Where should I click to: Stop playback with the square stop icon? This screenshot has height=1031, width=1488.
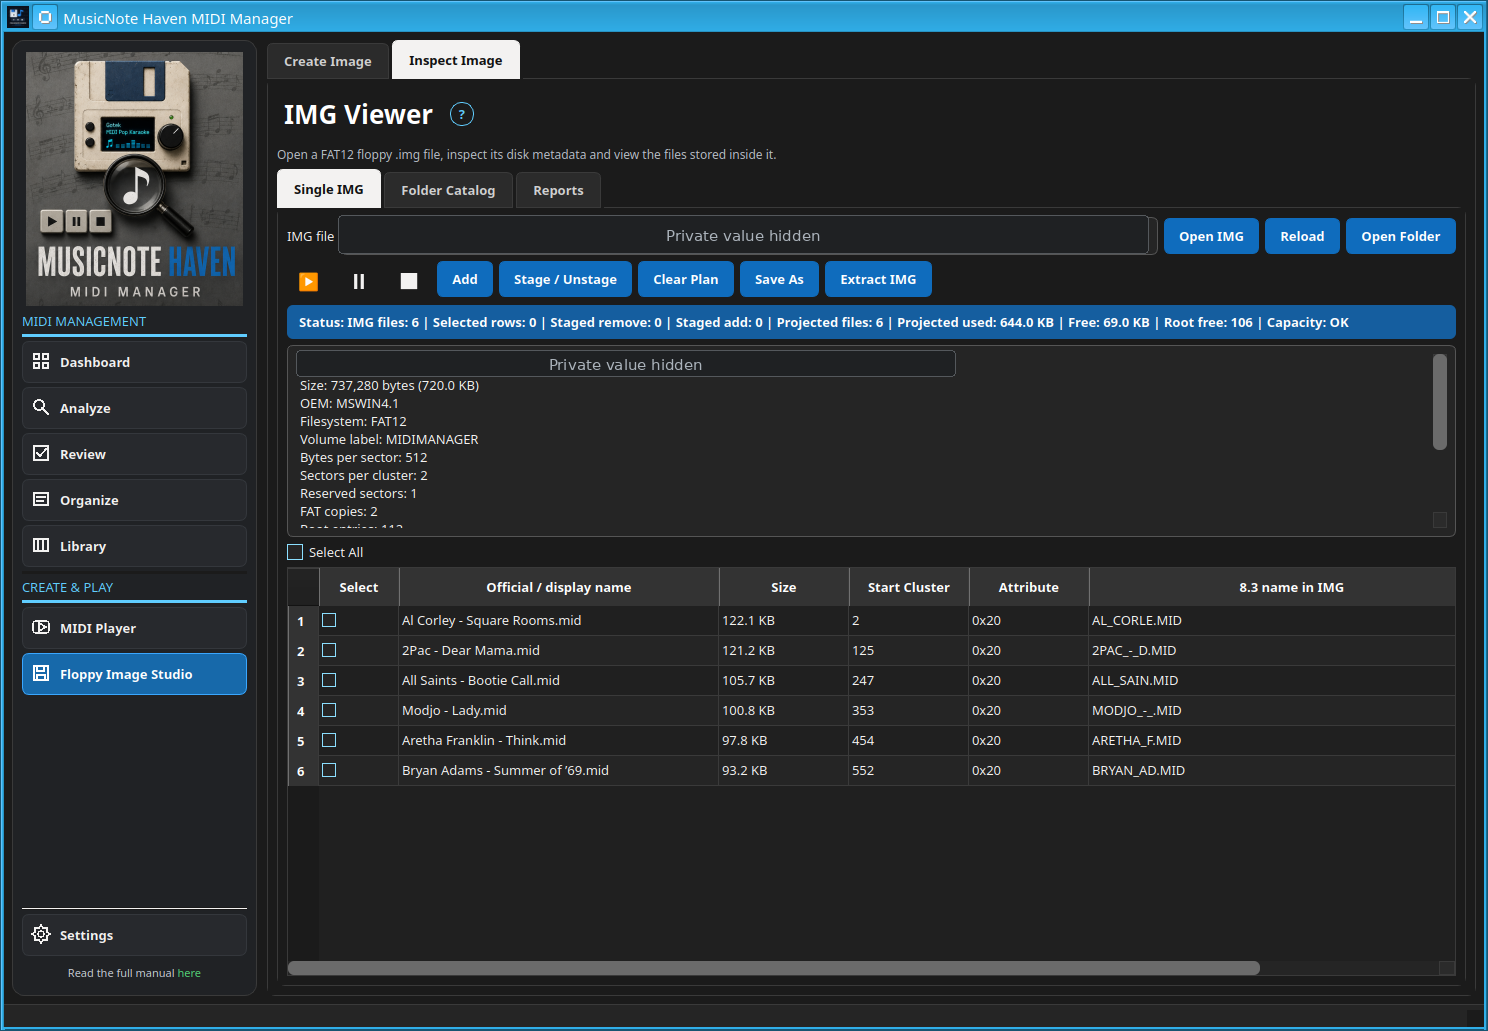click(409, 281)
